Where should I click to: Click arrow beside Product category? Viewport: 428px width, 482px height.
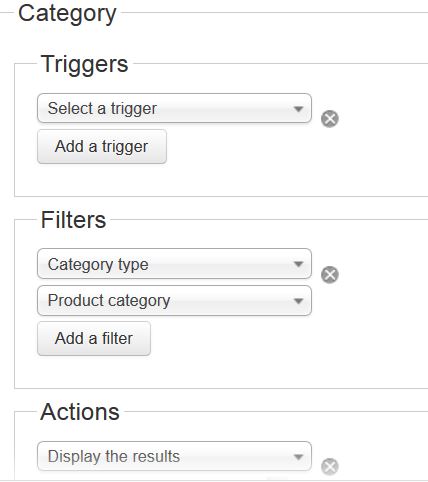coord(298,301)
